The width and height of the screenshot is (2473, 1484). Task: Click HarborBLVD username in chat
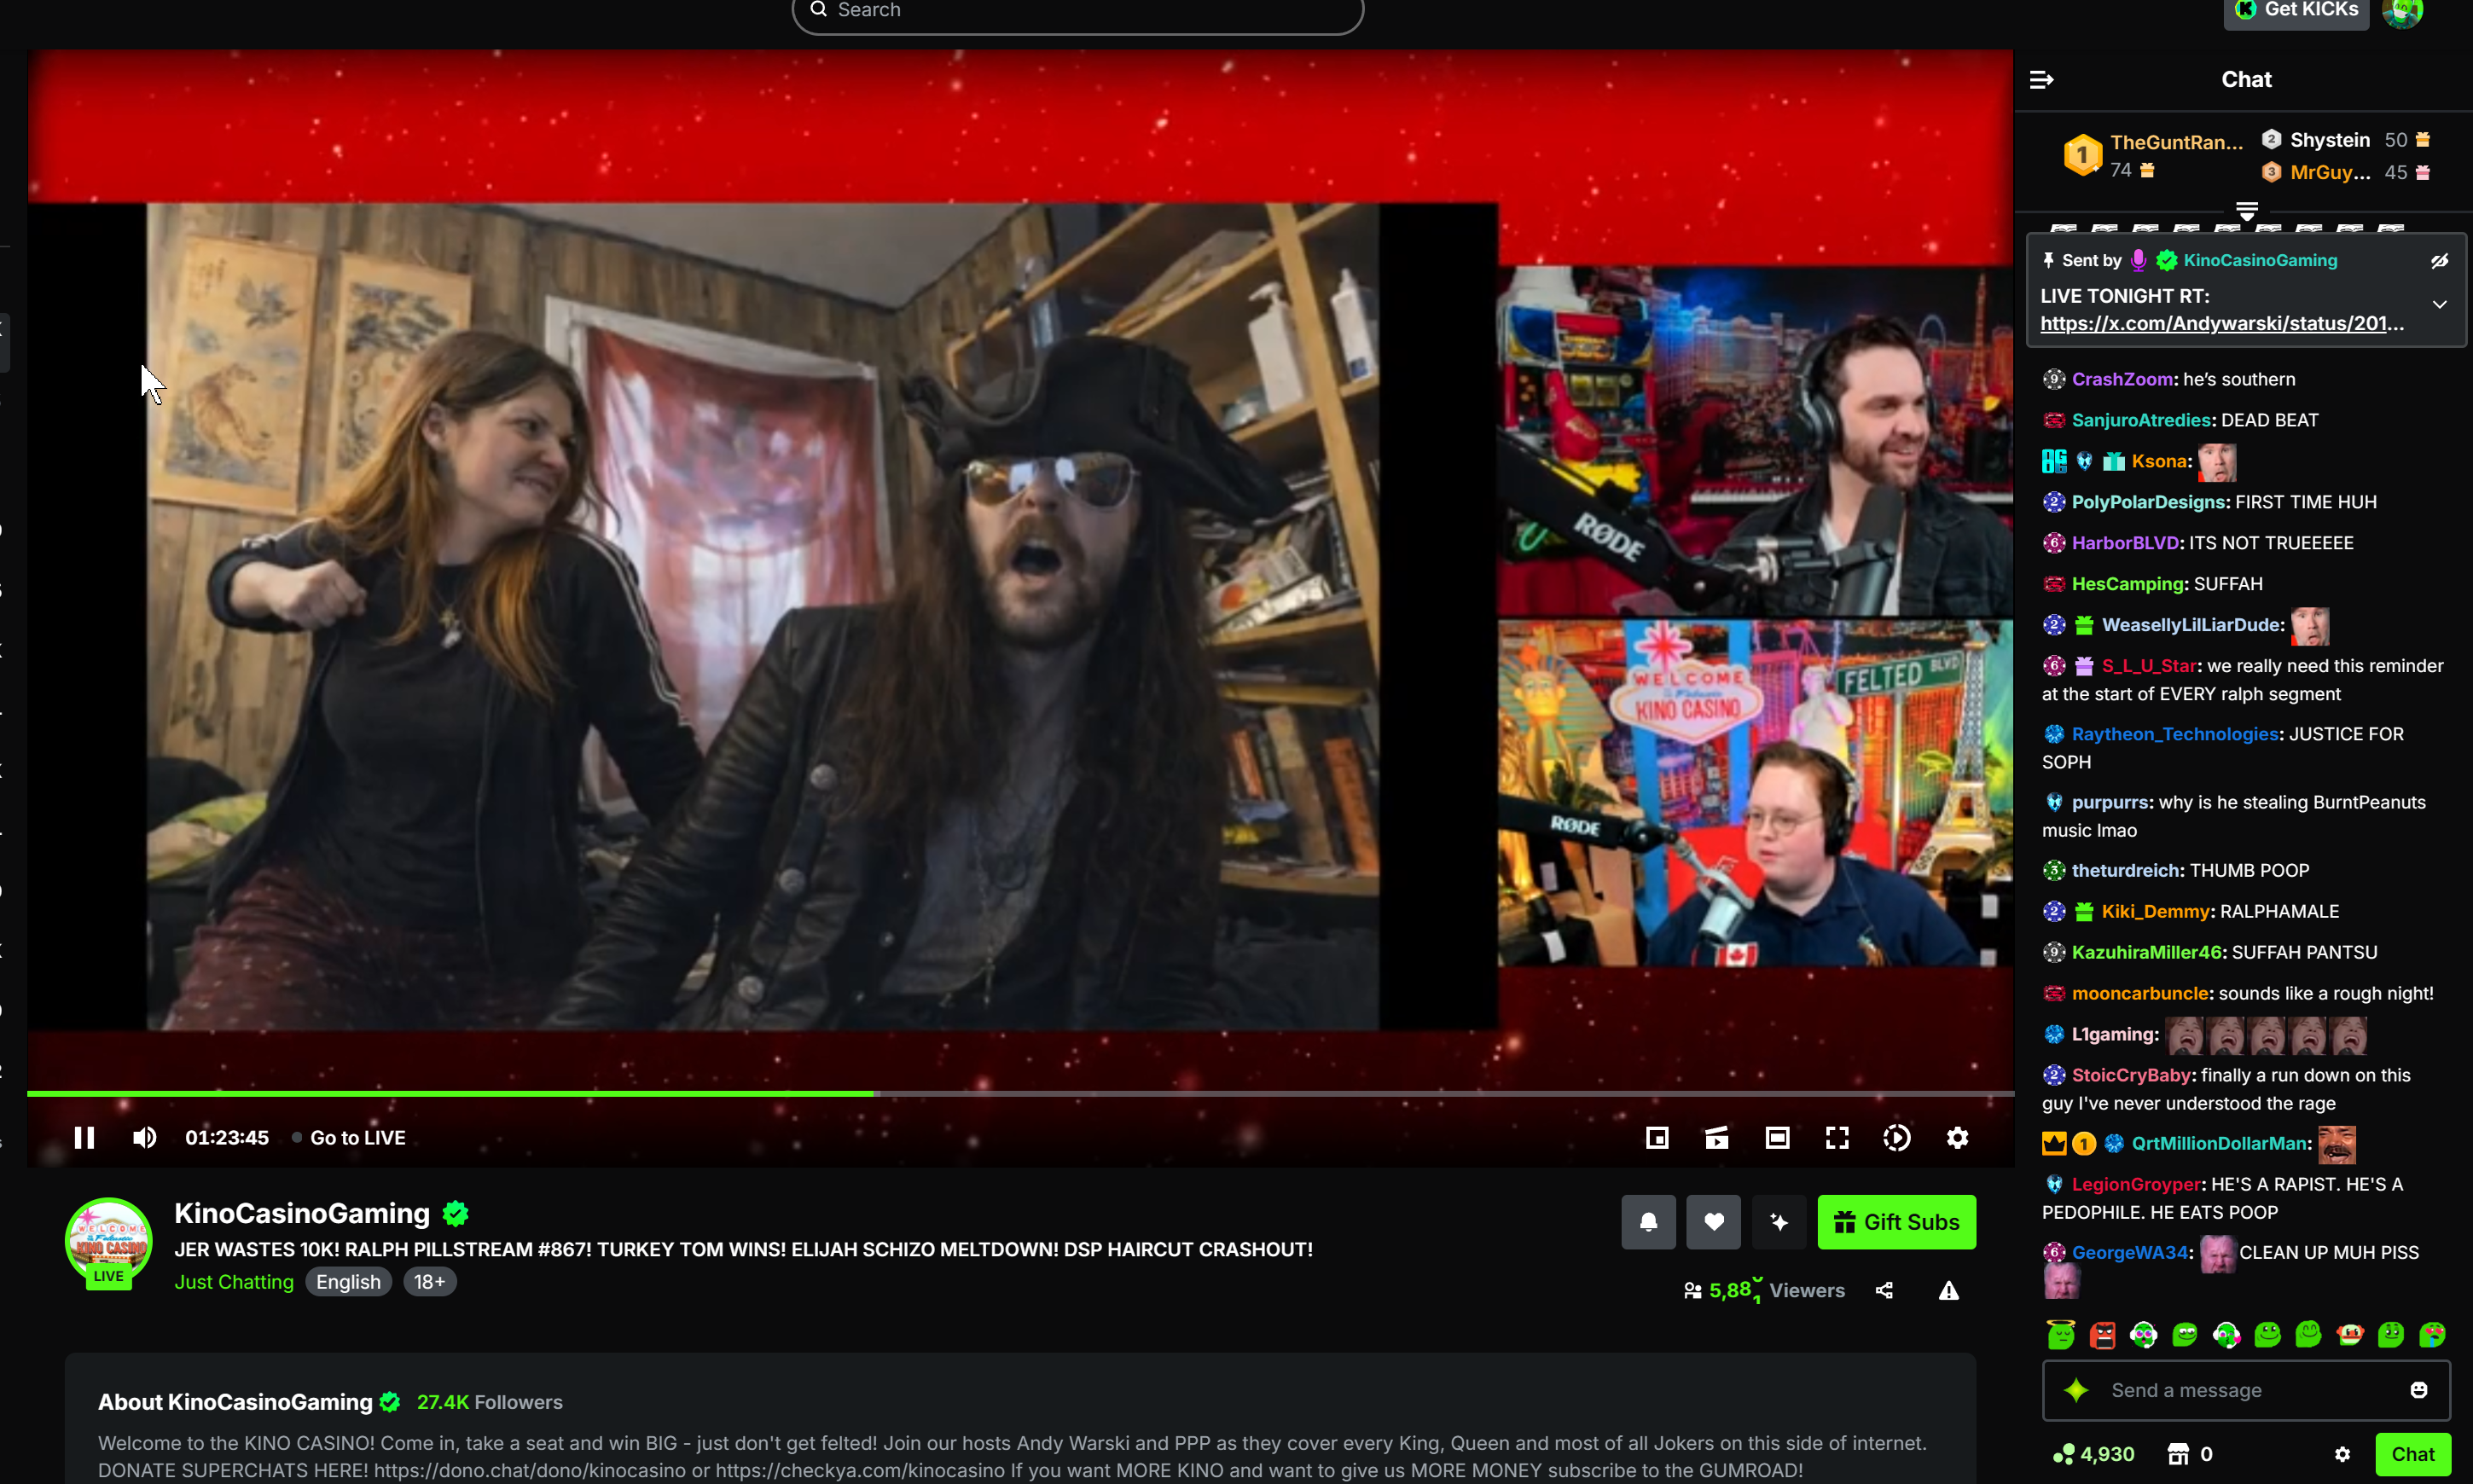click(x=2125, y=543)
